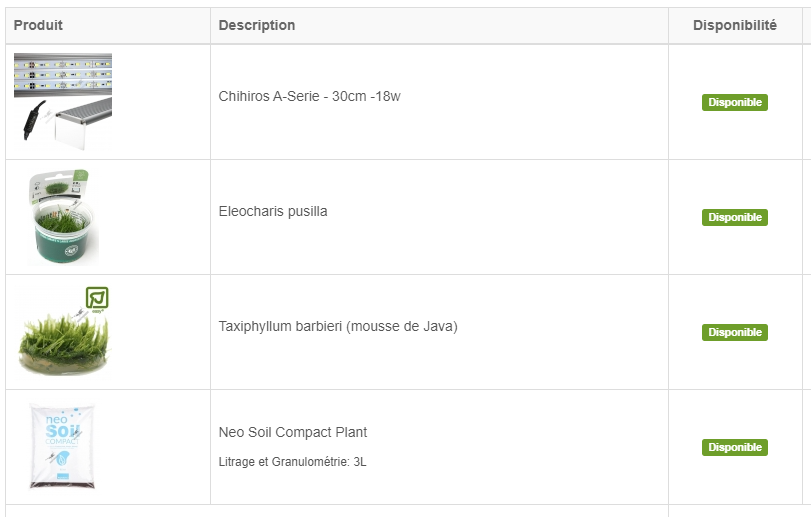Open the Neo Soil Compact Plant link
811x517 pixels.
point(293,432)
